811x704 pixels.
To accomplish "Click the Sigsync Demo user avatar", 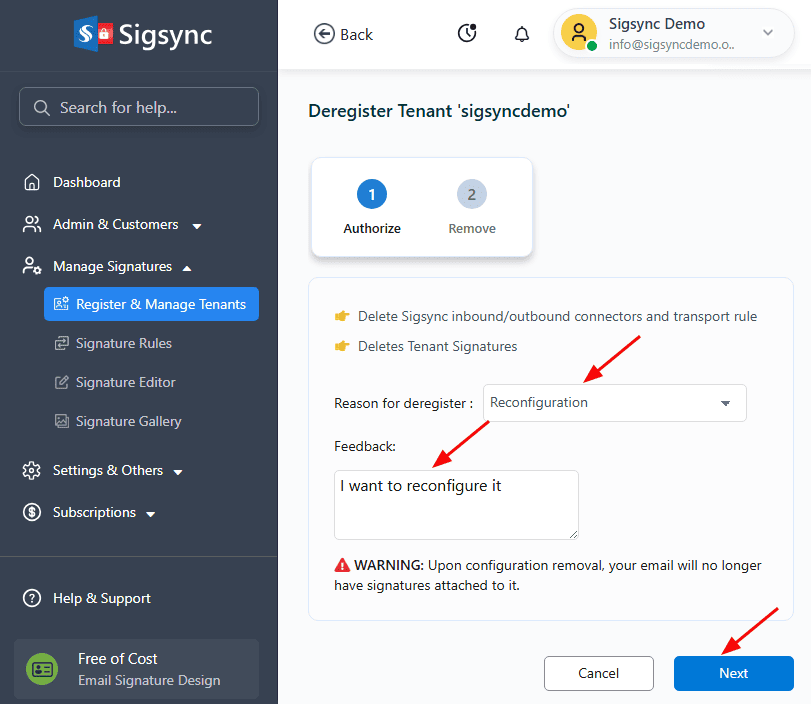I will point(578,33).
